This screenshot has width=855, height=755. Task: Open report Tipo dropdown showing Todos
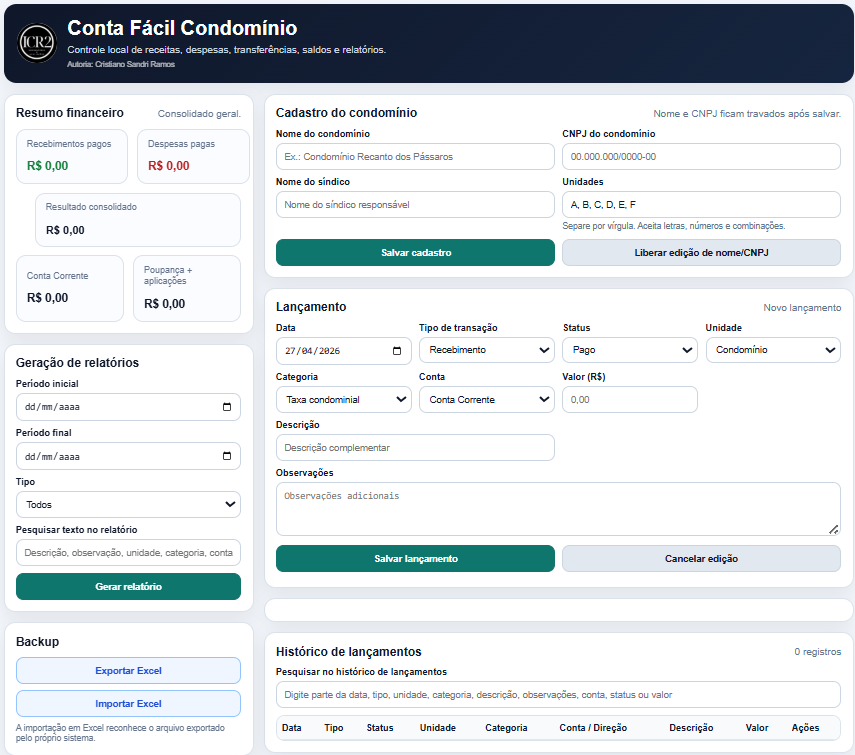128,505
